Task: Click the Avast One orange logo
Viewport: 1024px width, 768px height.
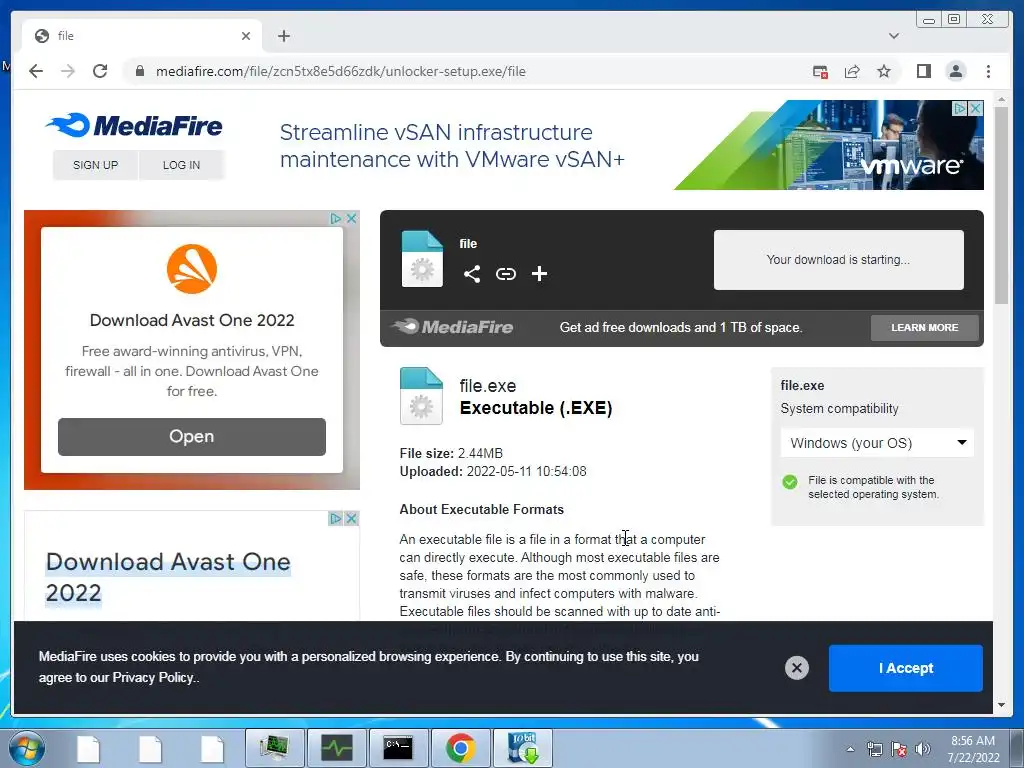Action: coord(191,269)
